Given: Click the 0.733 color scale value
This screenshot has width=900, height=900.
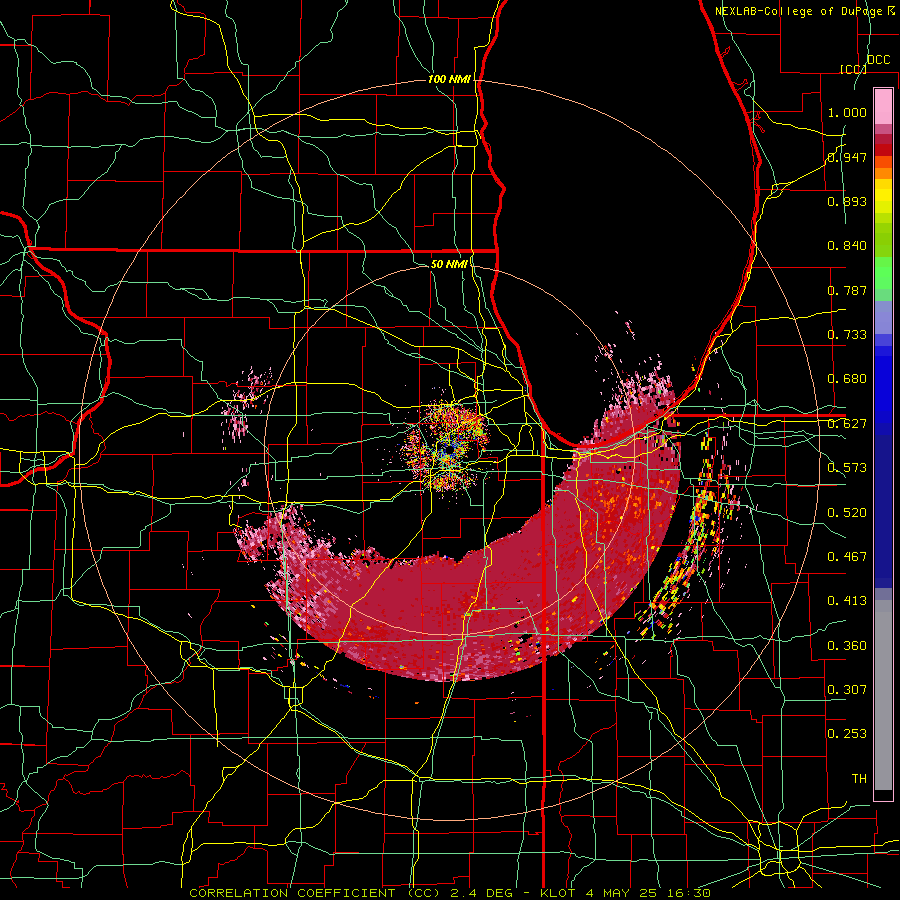Looking at the screenshot, I should tap(847, 335).
